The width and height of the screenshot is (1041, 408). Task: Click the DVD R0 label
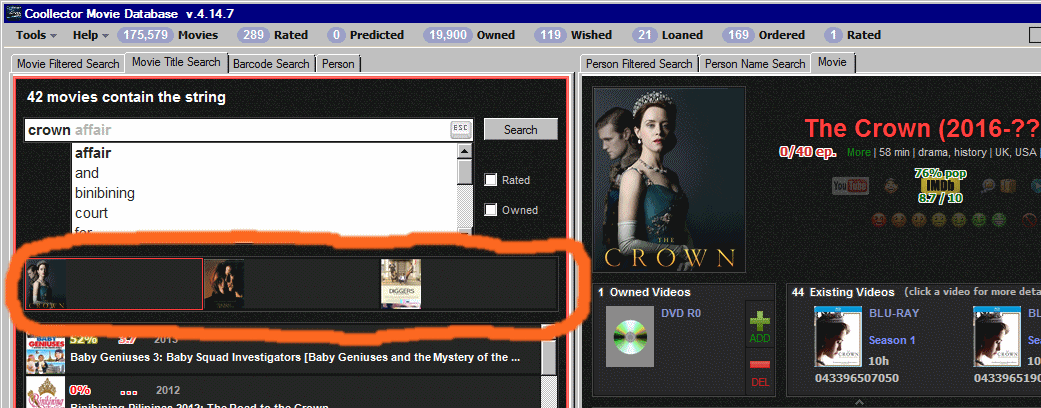682,312
